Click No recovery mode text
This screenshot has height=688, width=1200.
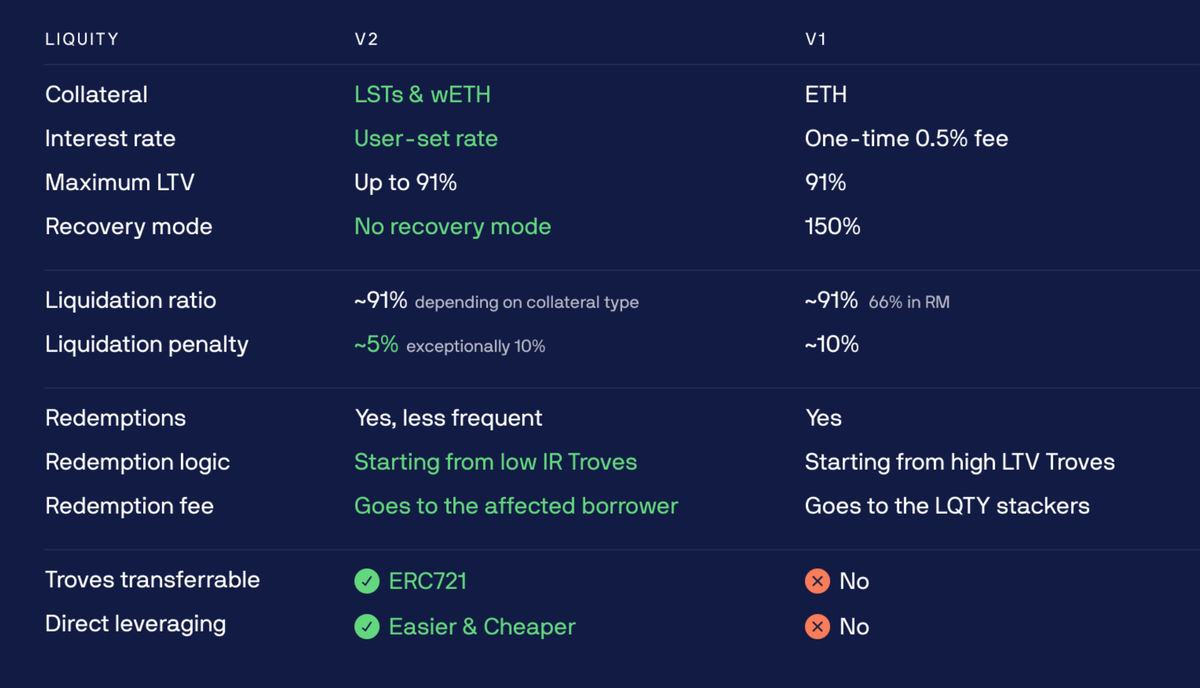[452, 227]
